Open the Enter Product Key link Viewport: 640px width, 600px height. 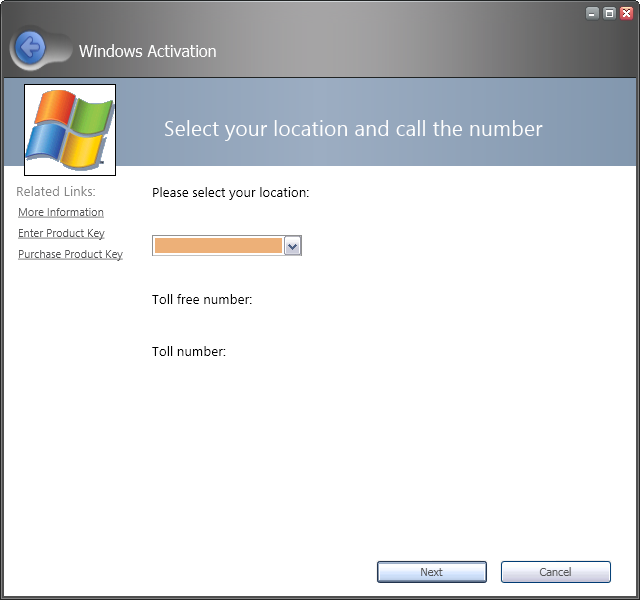tap(61, 233)
